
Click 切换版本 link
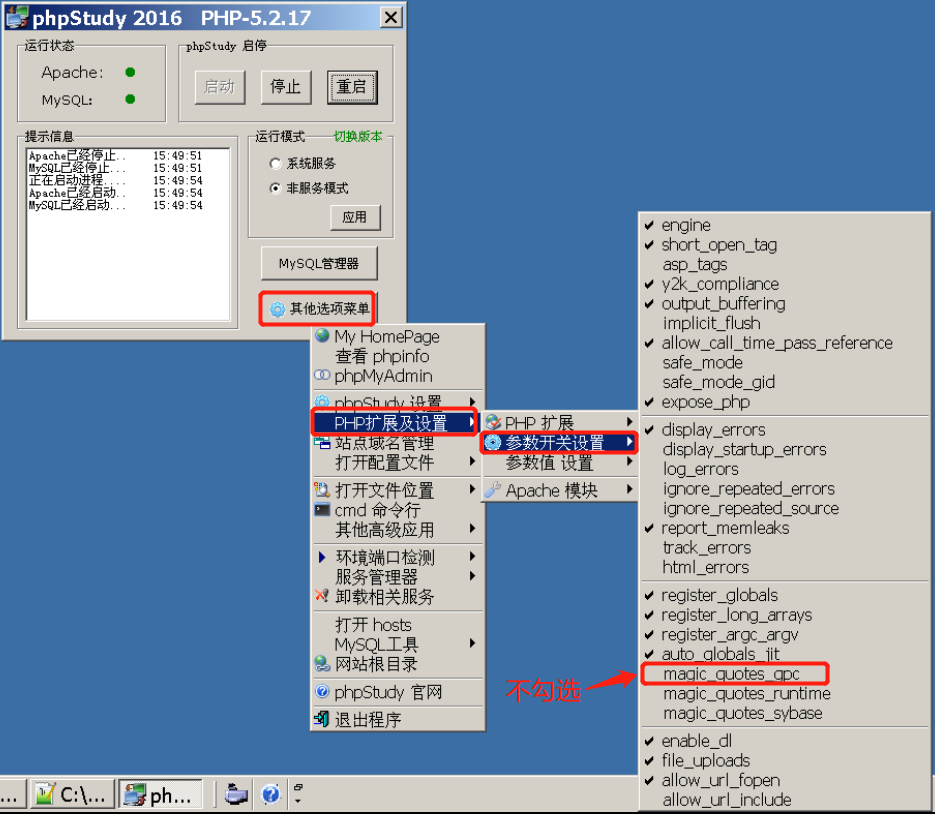pyautogui.click(x=358, y=137)
